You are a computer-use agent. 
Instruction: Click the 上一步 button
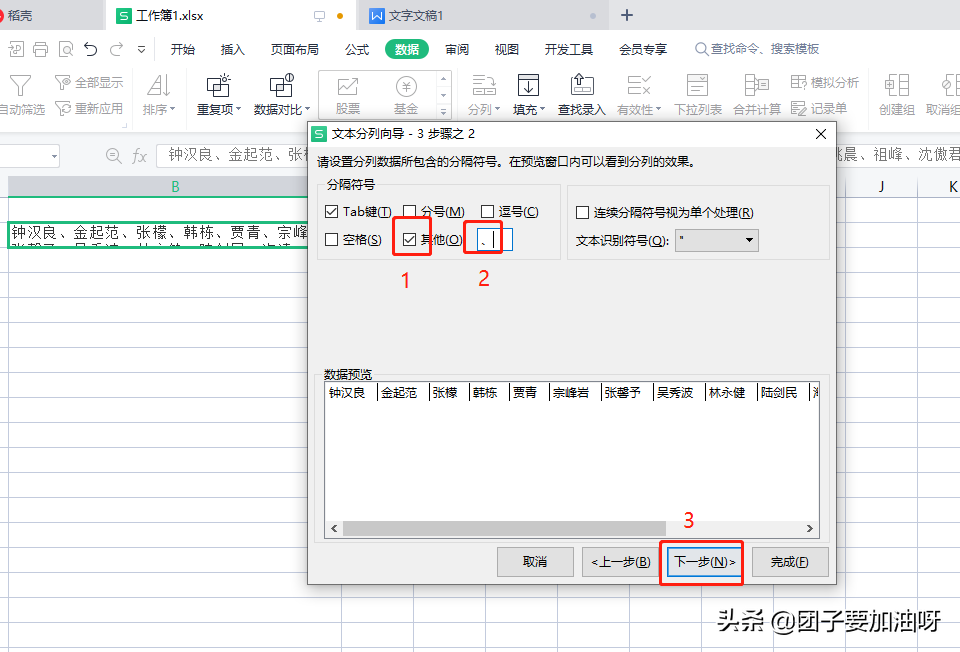click(621, 562)
